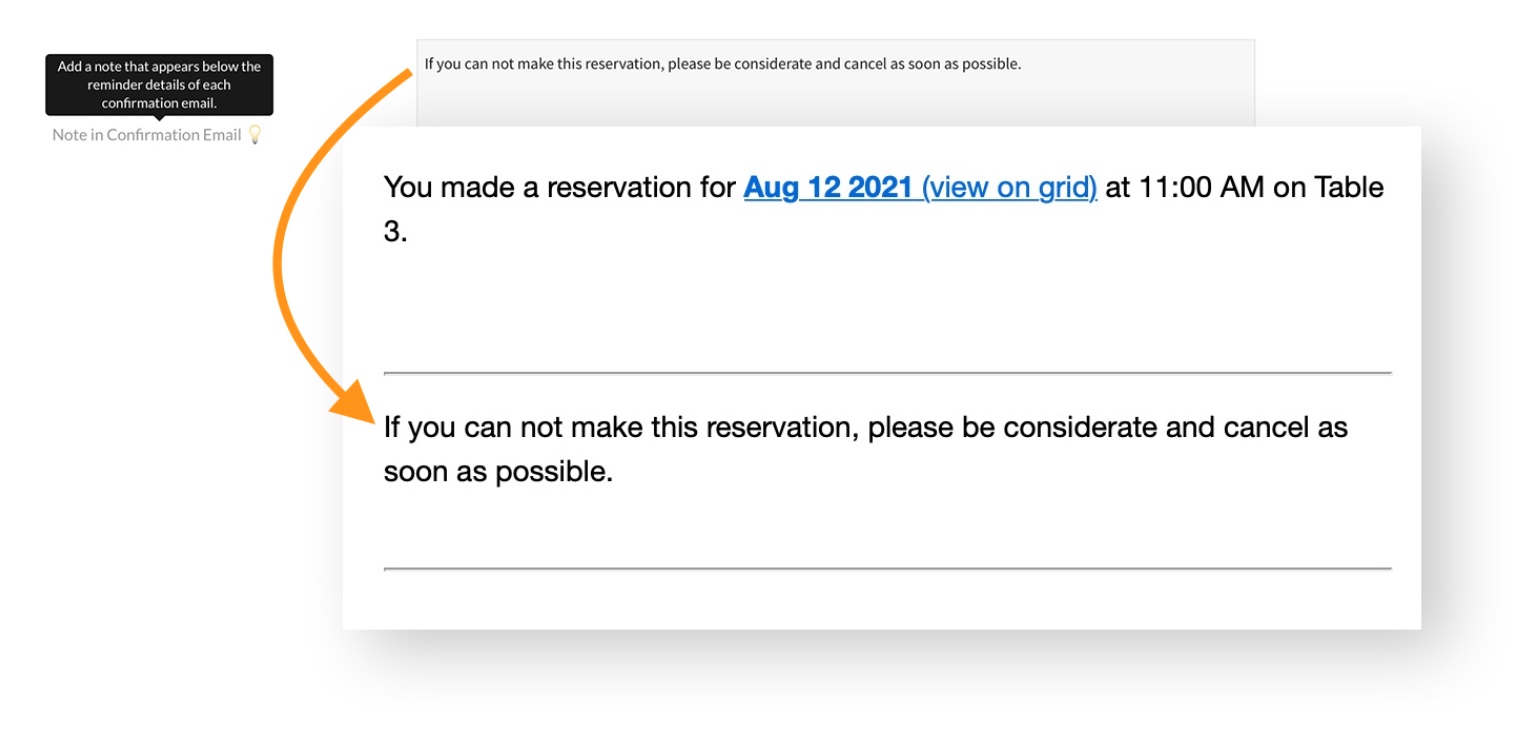Click the lightbulb hint icon
Screen dimensions: 1538x734
point(254,134)
